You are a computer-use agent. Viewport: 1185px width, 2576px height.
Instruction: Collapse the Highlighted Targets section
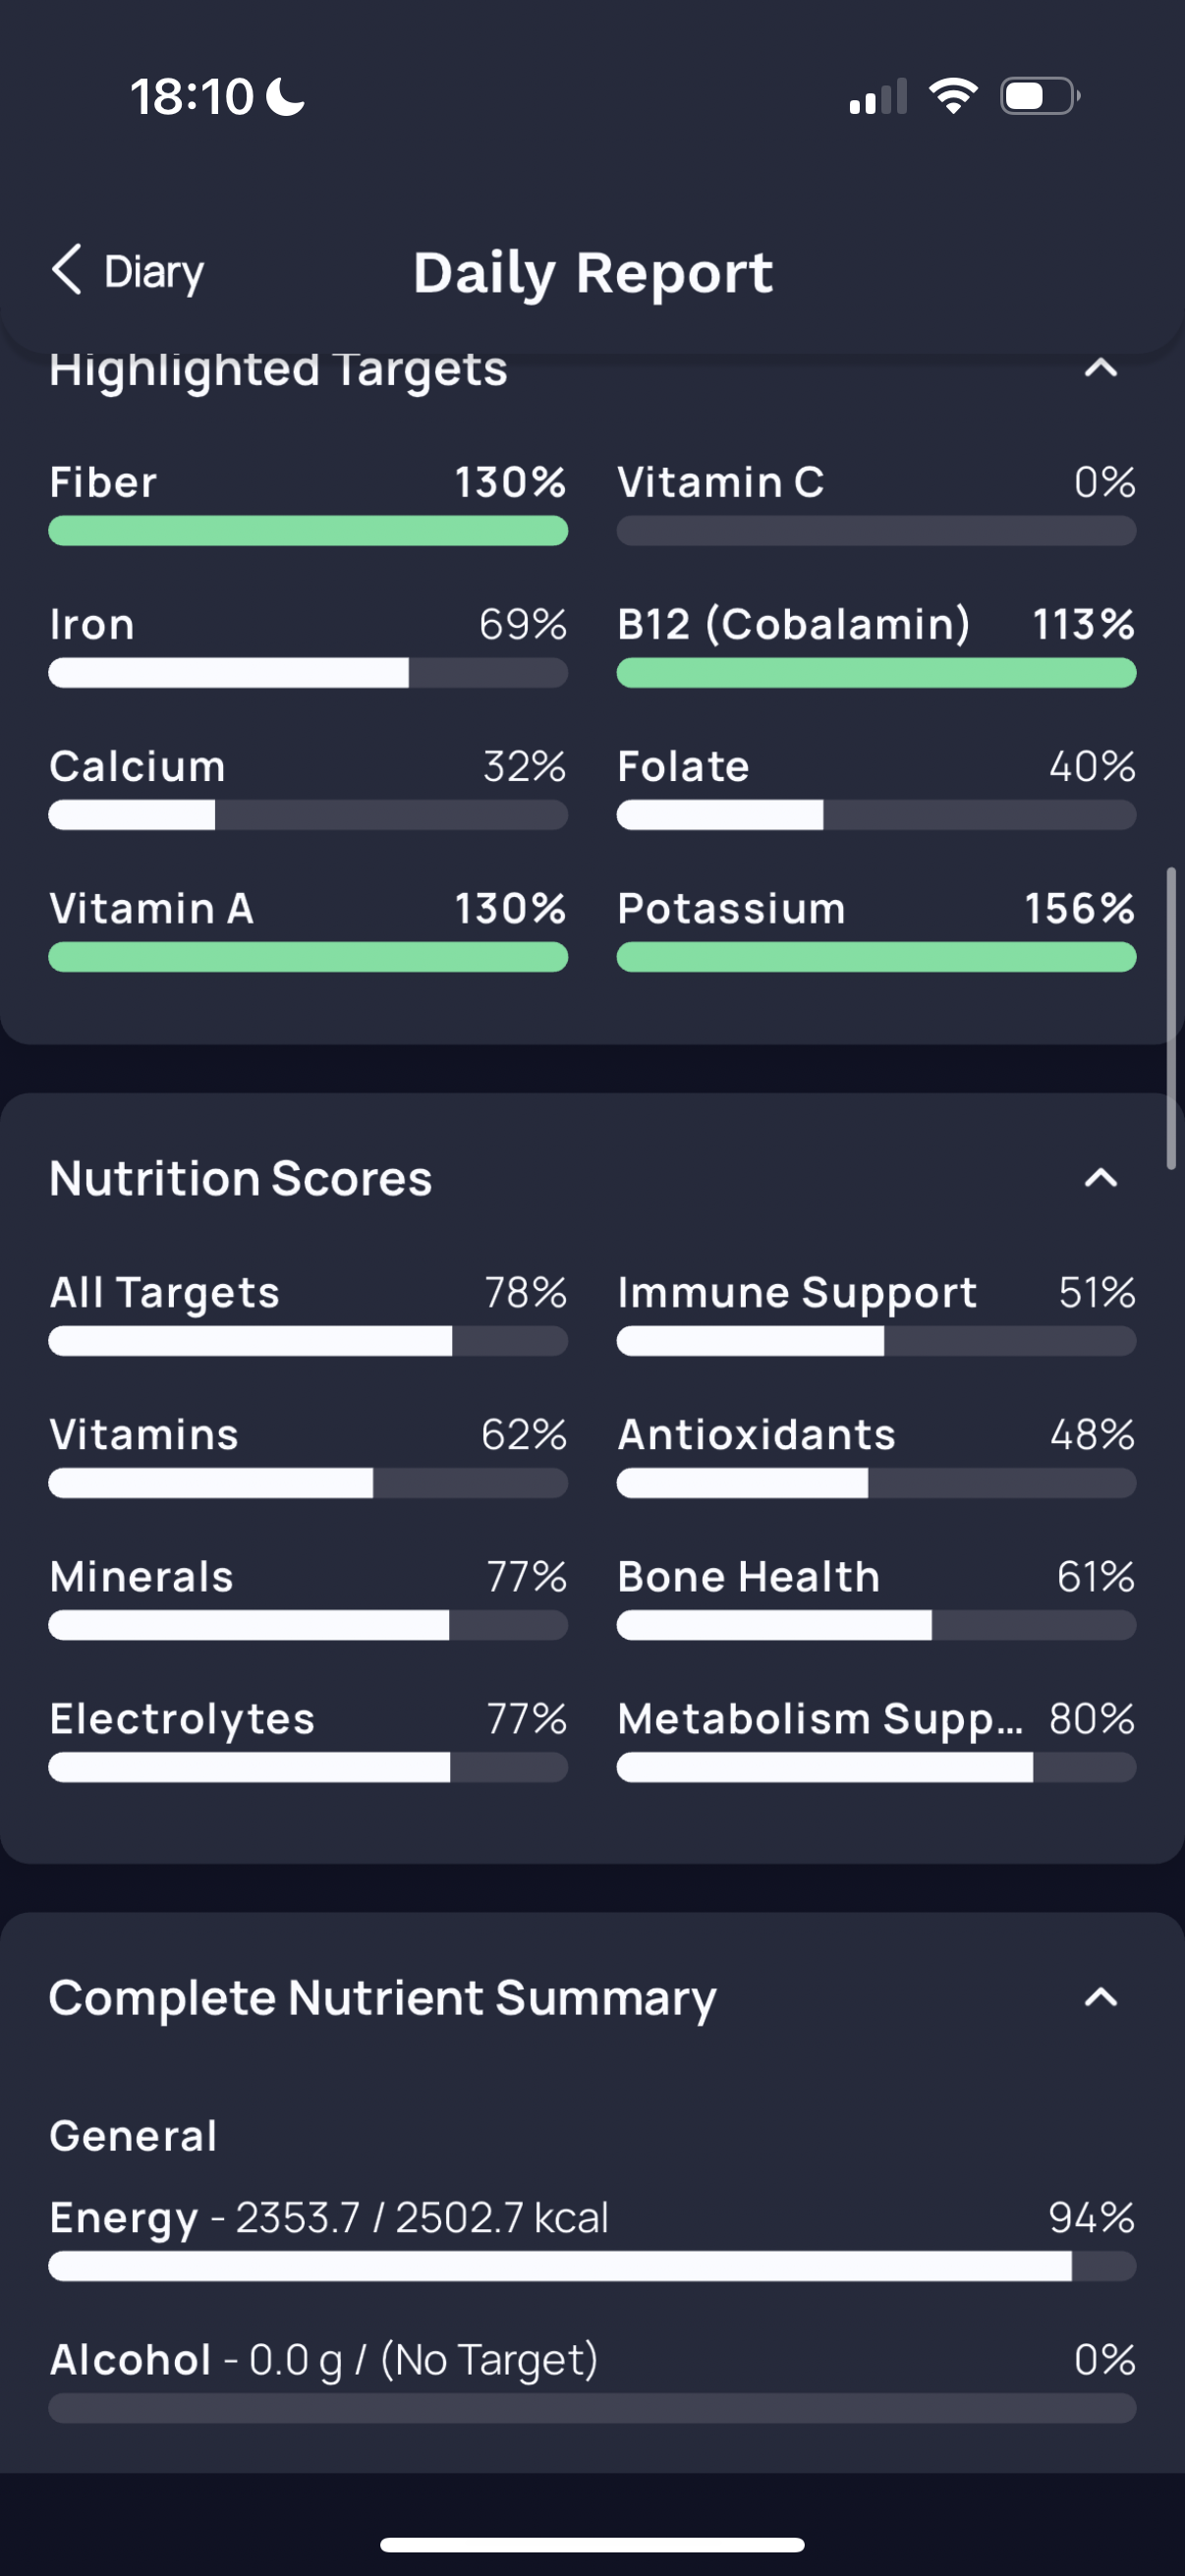click(x=1100, y=368)
